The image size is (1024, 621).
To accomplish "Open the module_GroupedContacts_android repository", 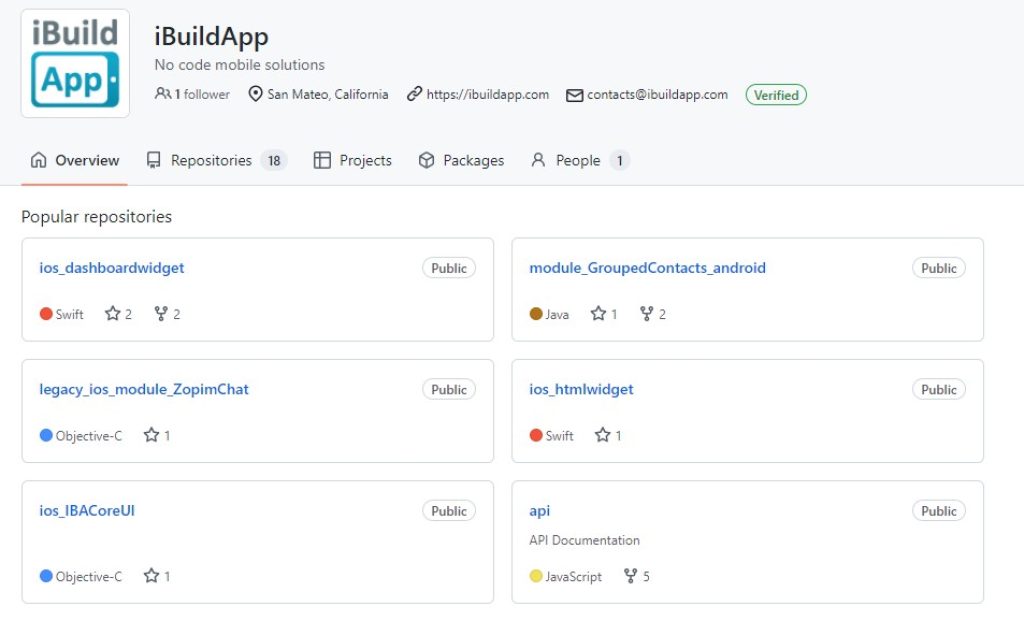I will click(x=647, y=267).
